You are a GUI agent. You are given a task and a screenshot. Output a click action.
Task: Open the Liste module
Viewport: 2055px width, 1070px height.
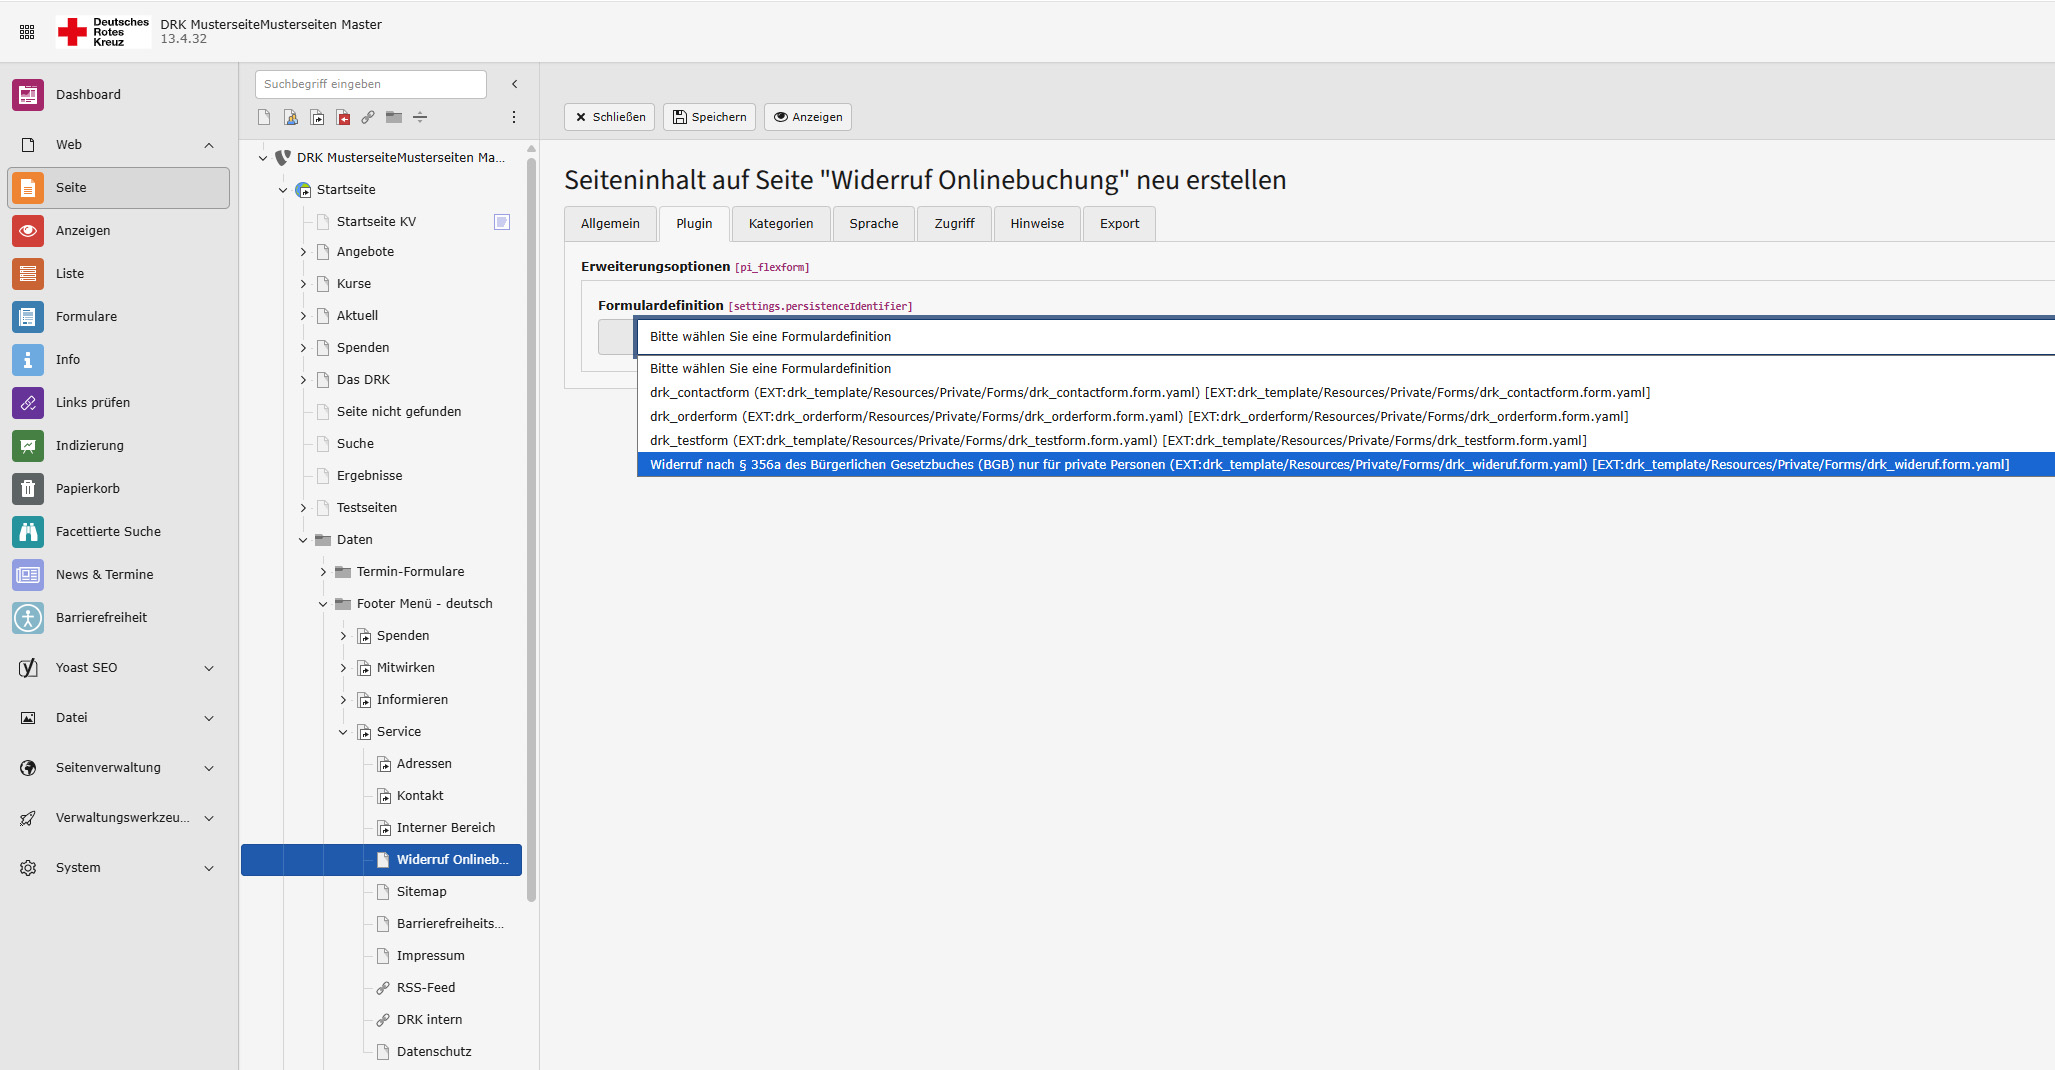click(119, 274)
